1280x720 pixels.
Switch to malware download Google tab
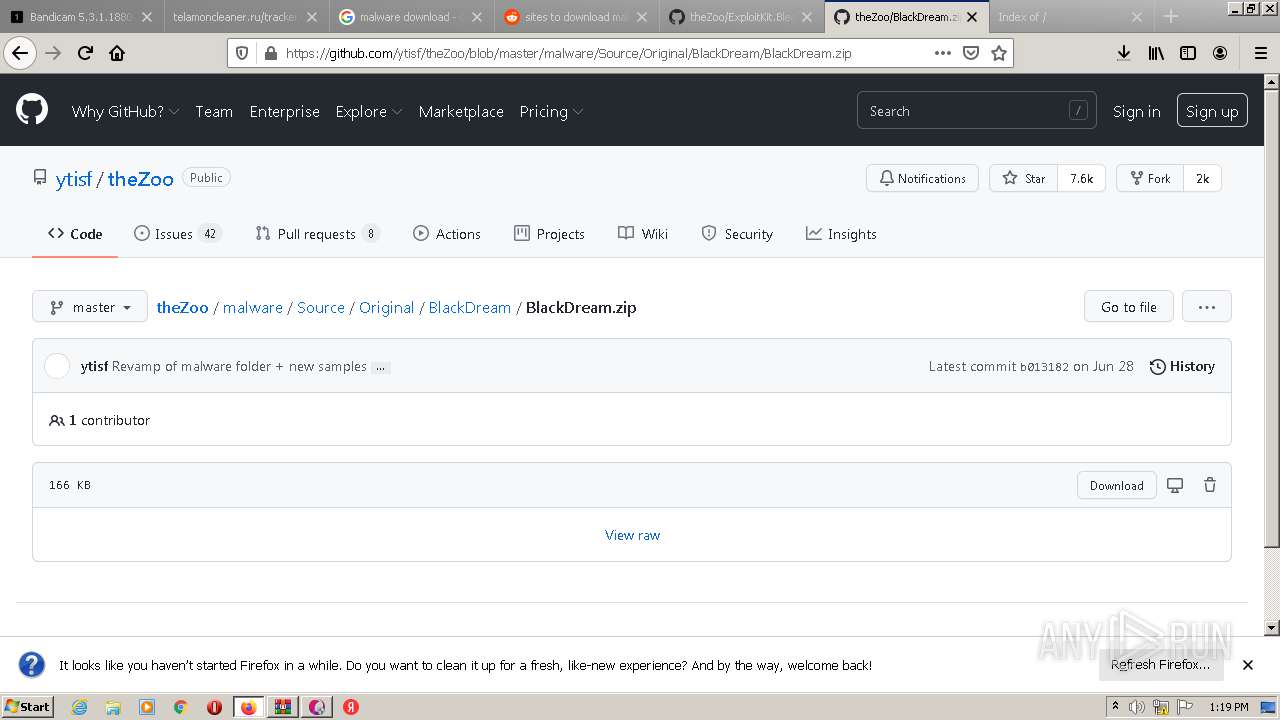(x=410, y=17)
